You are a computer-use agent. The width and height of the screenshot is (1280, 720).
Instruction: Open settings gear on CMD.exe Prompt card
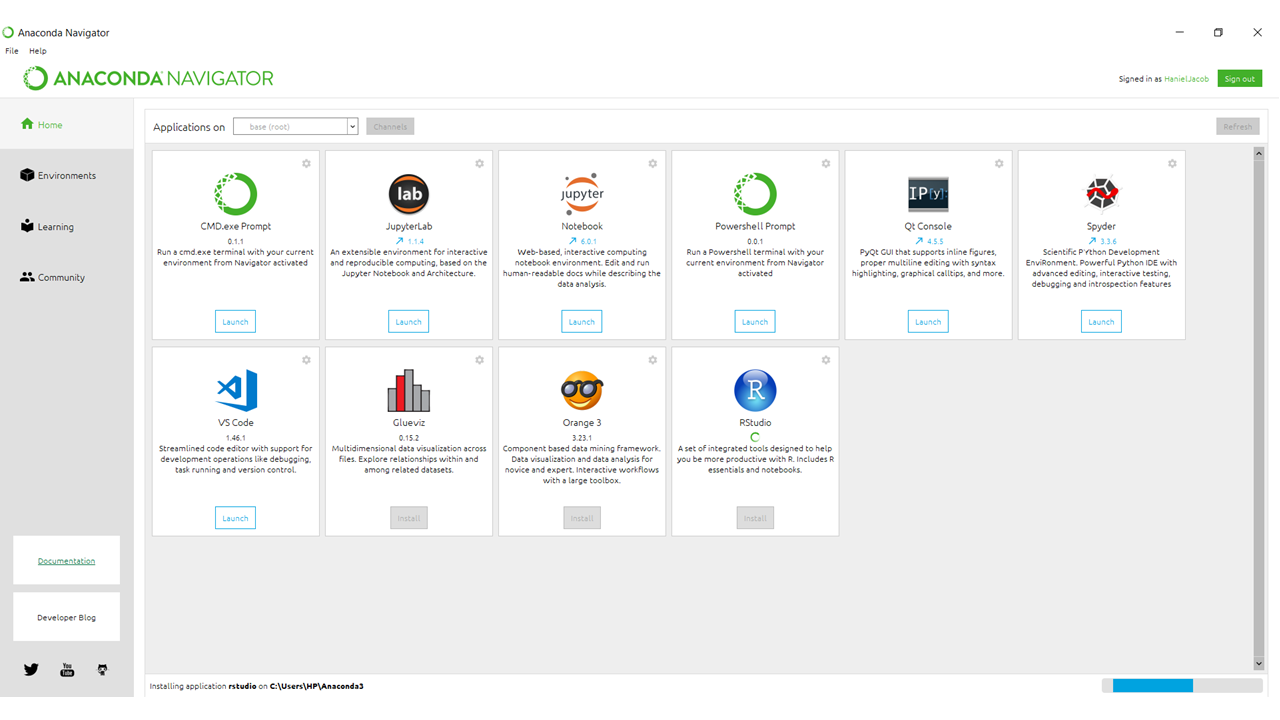[x=306, y=164]
